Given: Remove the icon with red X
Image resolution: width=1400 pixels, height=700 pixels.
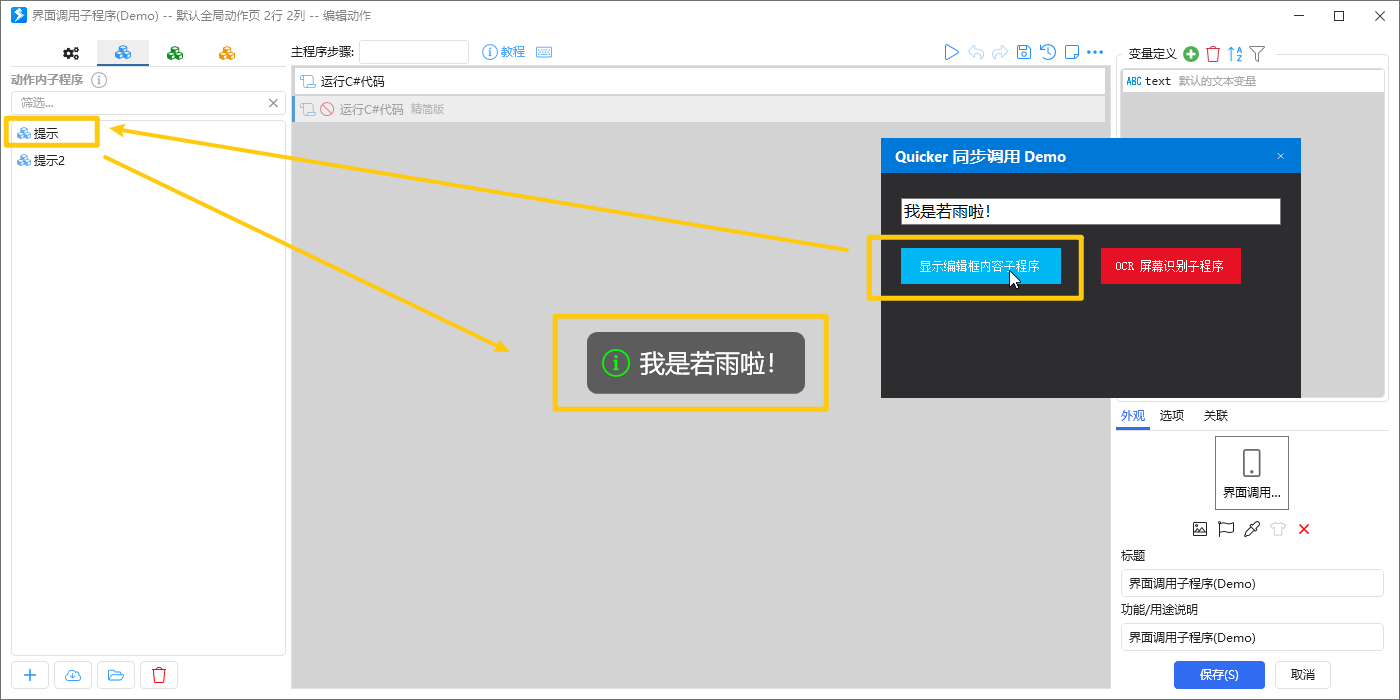Looking at the screenshot, I should [x=1304, y=529].
